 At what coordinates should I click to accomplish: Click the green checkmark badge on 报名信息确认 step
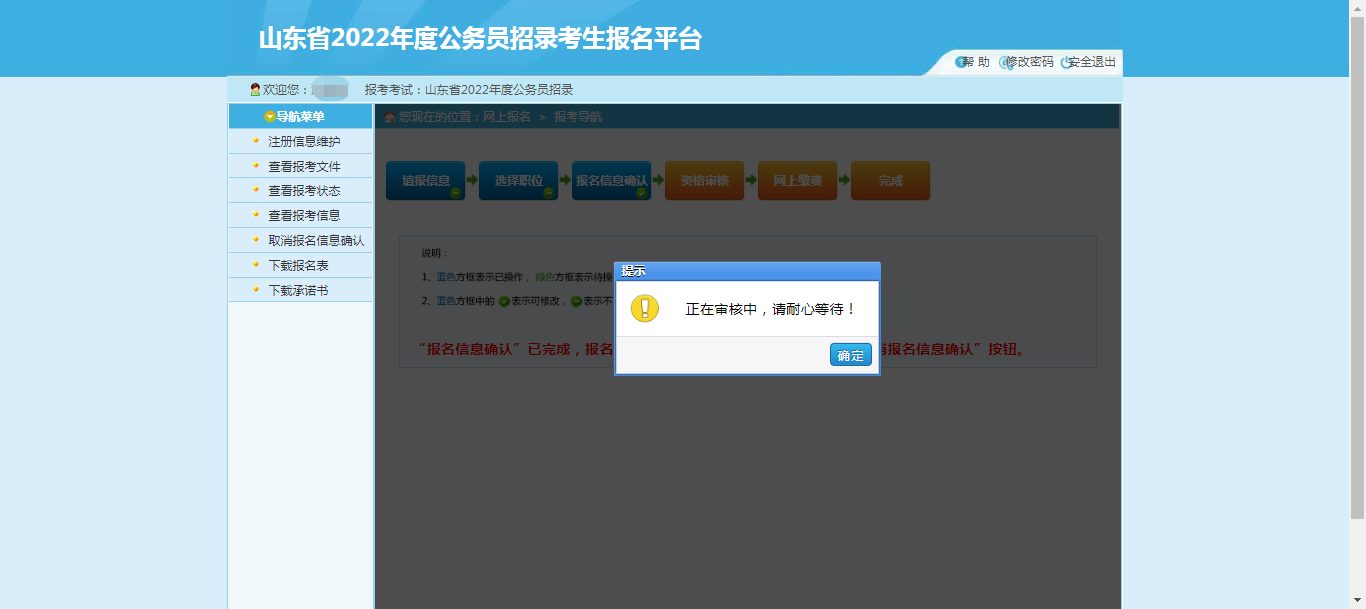tap(642, 191)
